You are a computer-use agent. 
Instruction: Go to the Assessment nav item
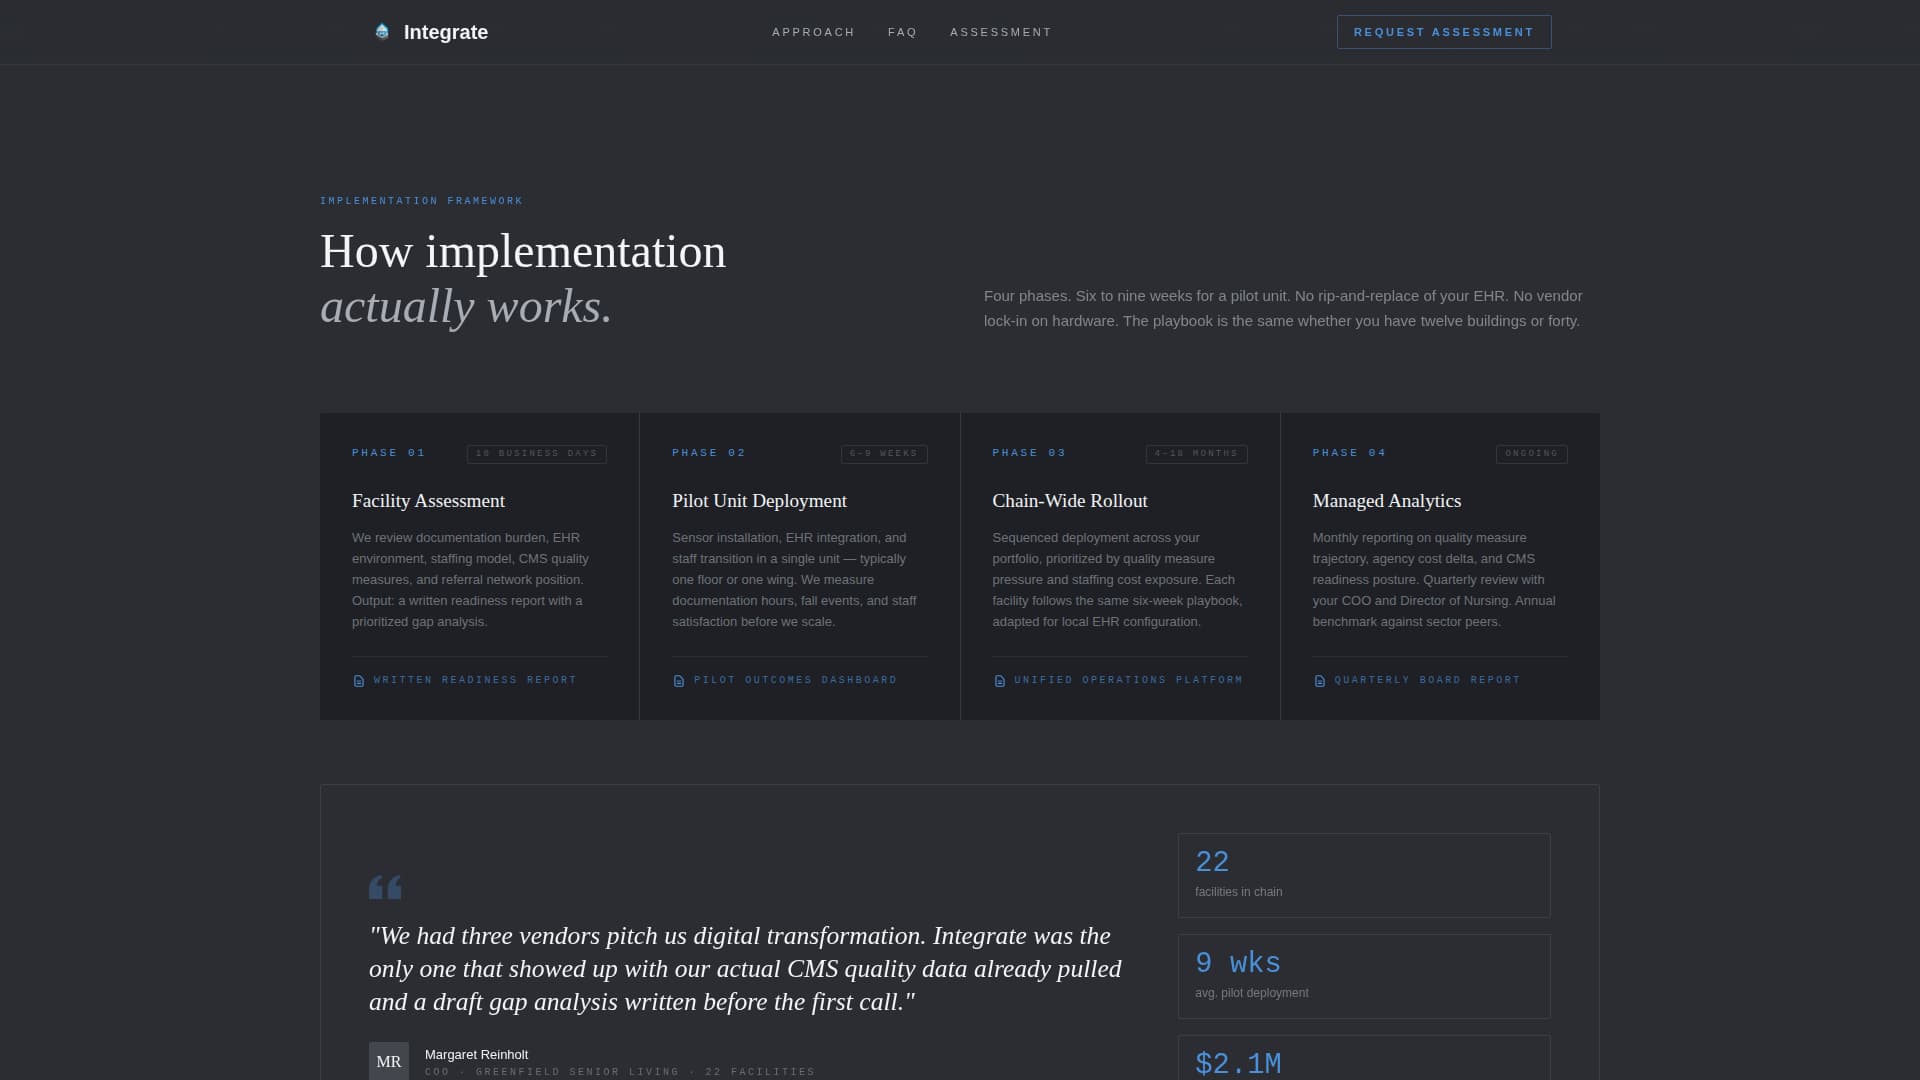point(1001,32)
